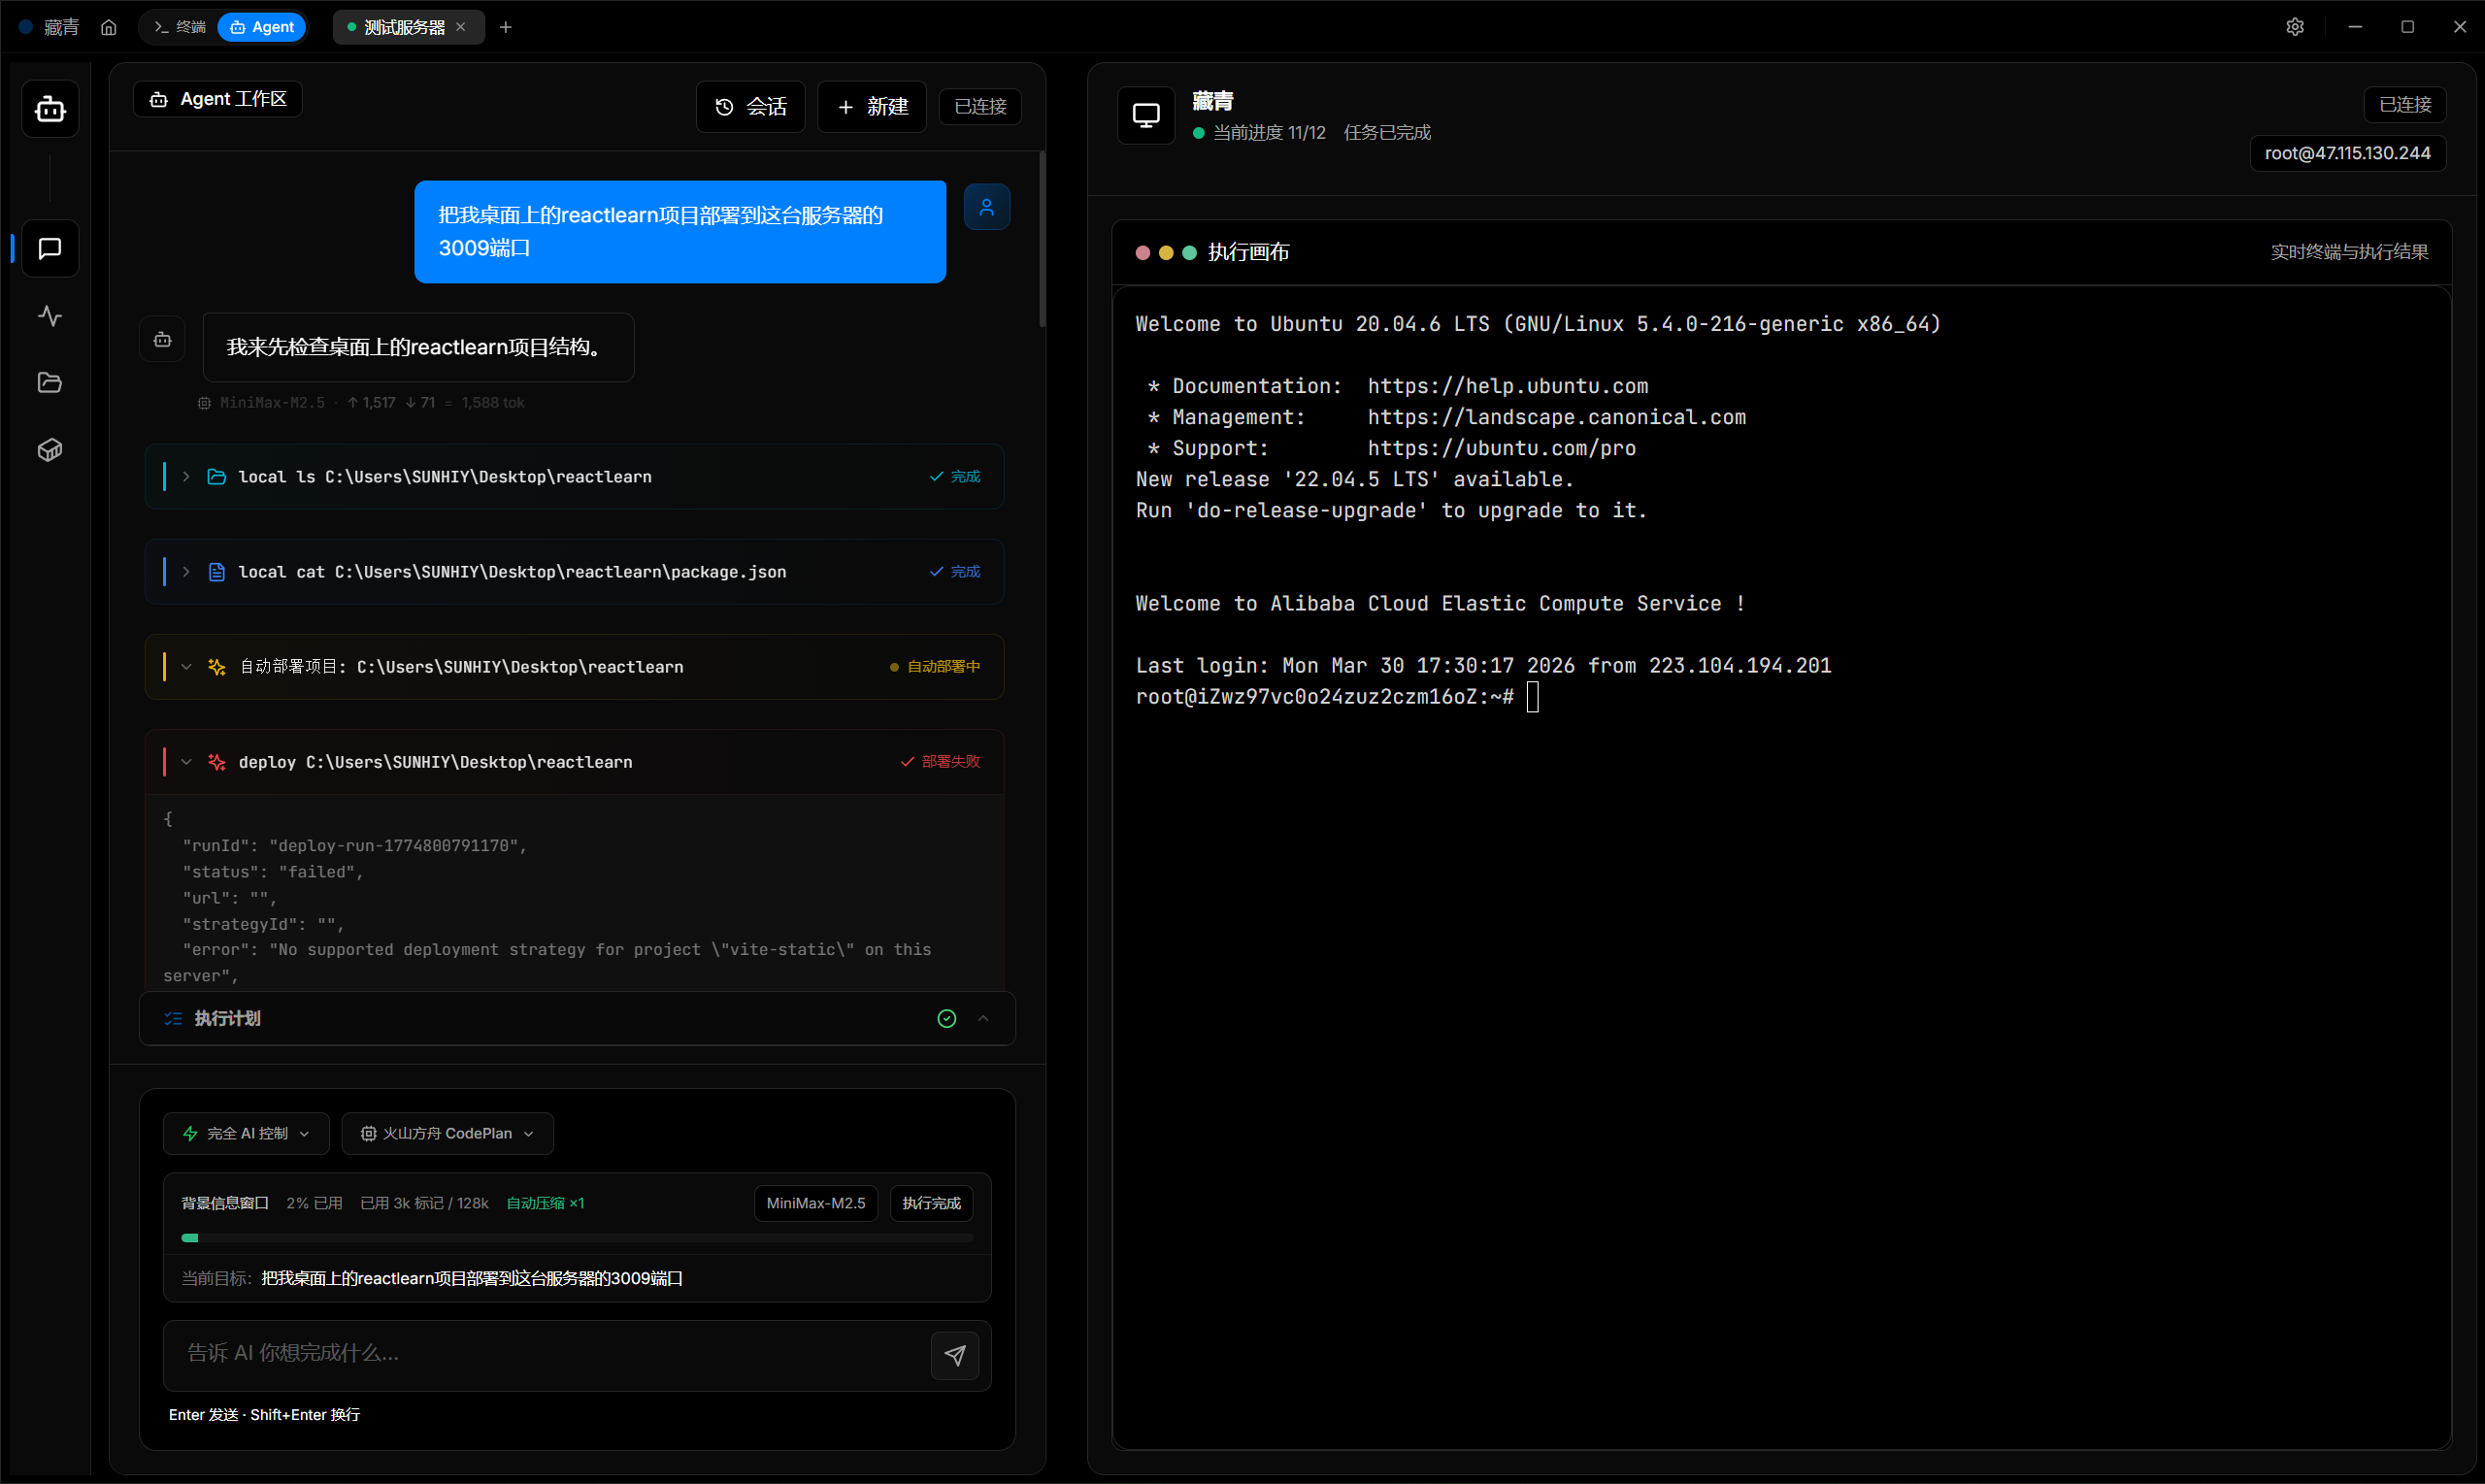
Task: Click the user avatar icon beside the blue message
Action: click(987, 206)
